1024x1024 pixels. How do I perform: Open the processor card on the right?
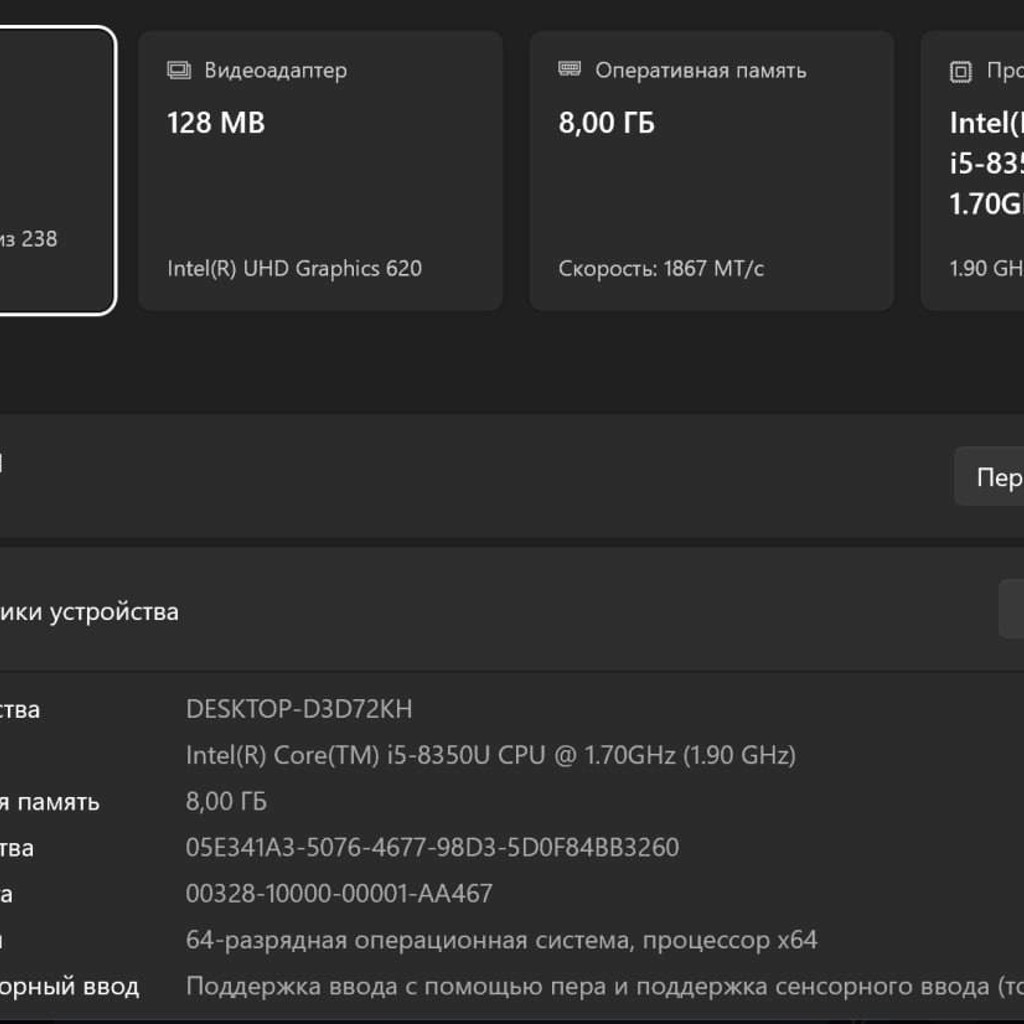(x=972, y=170)
